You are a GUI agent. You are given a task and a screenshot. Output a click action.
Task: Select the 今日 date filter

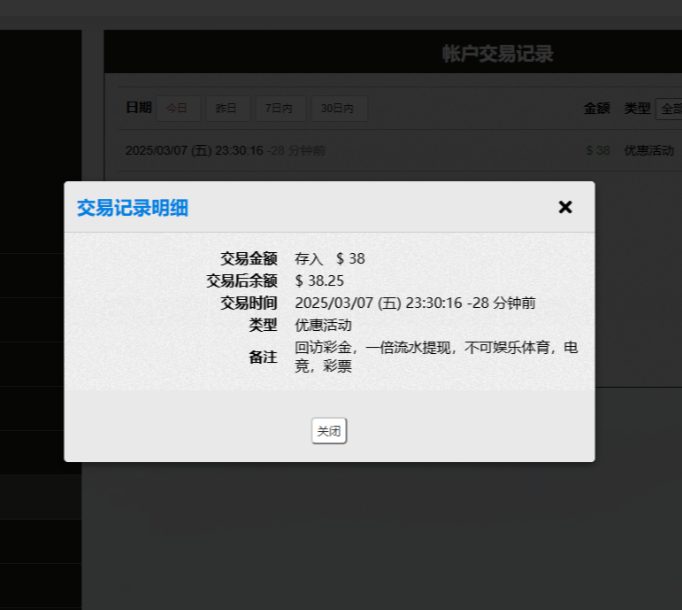click(177, 108)
